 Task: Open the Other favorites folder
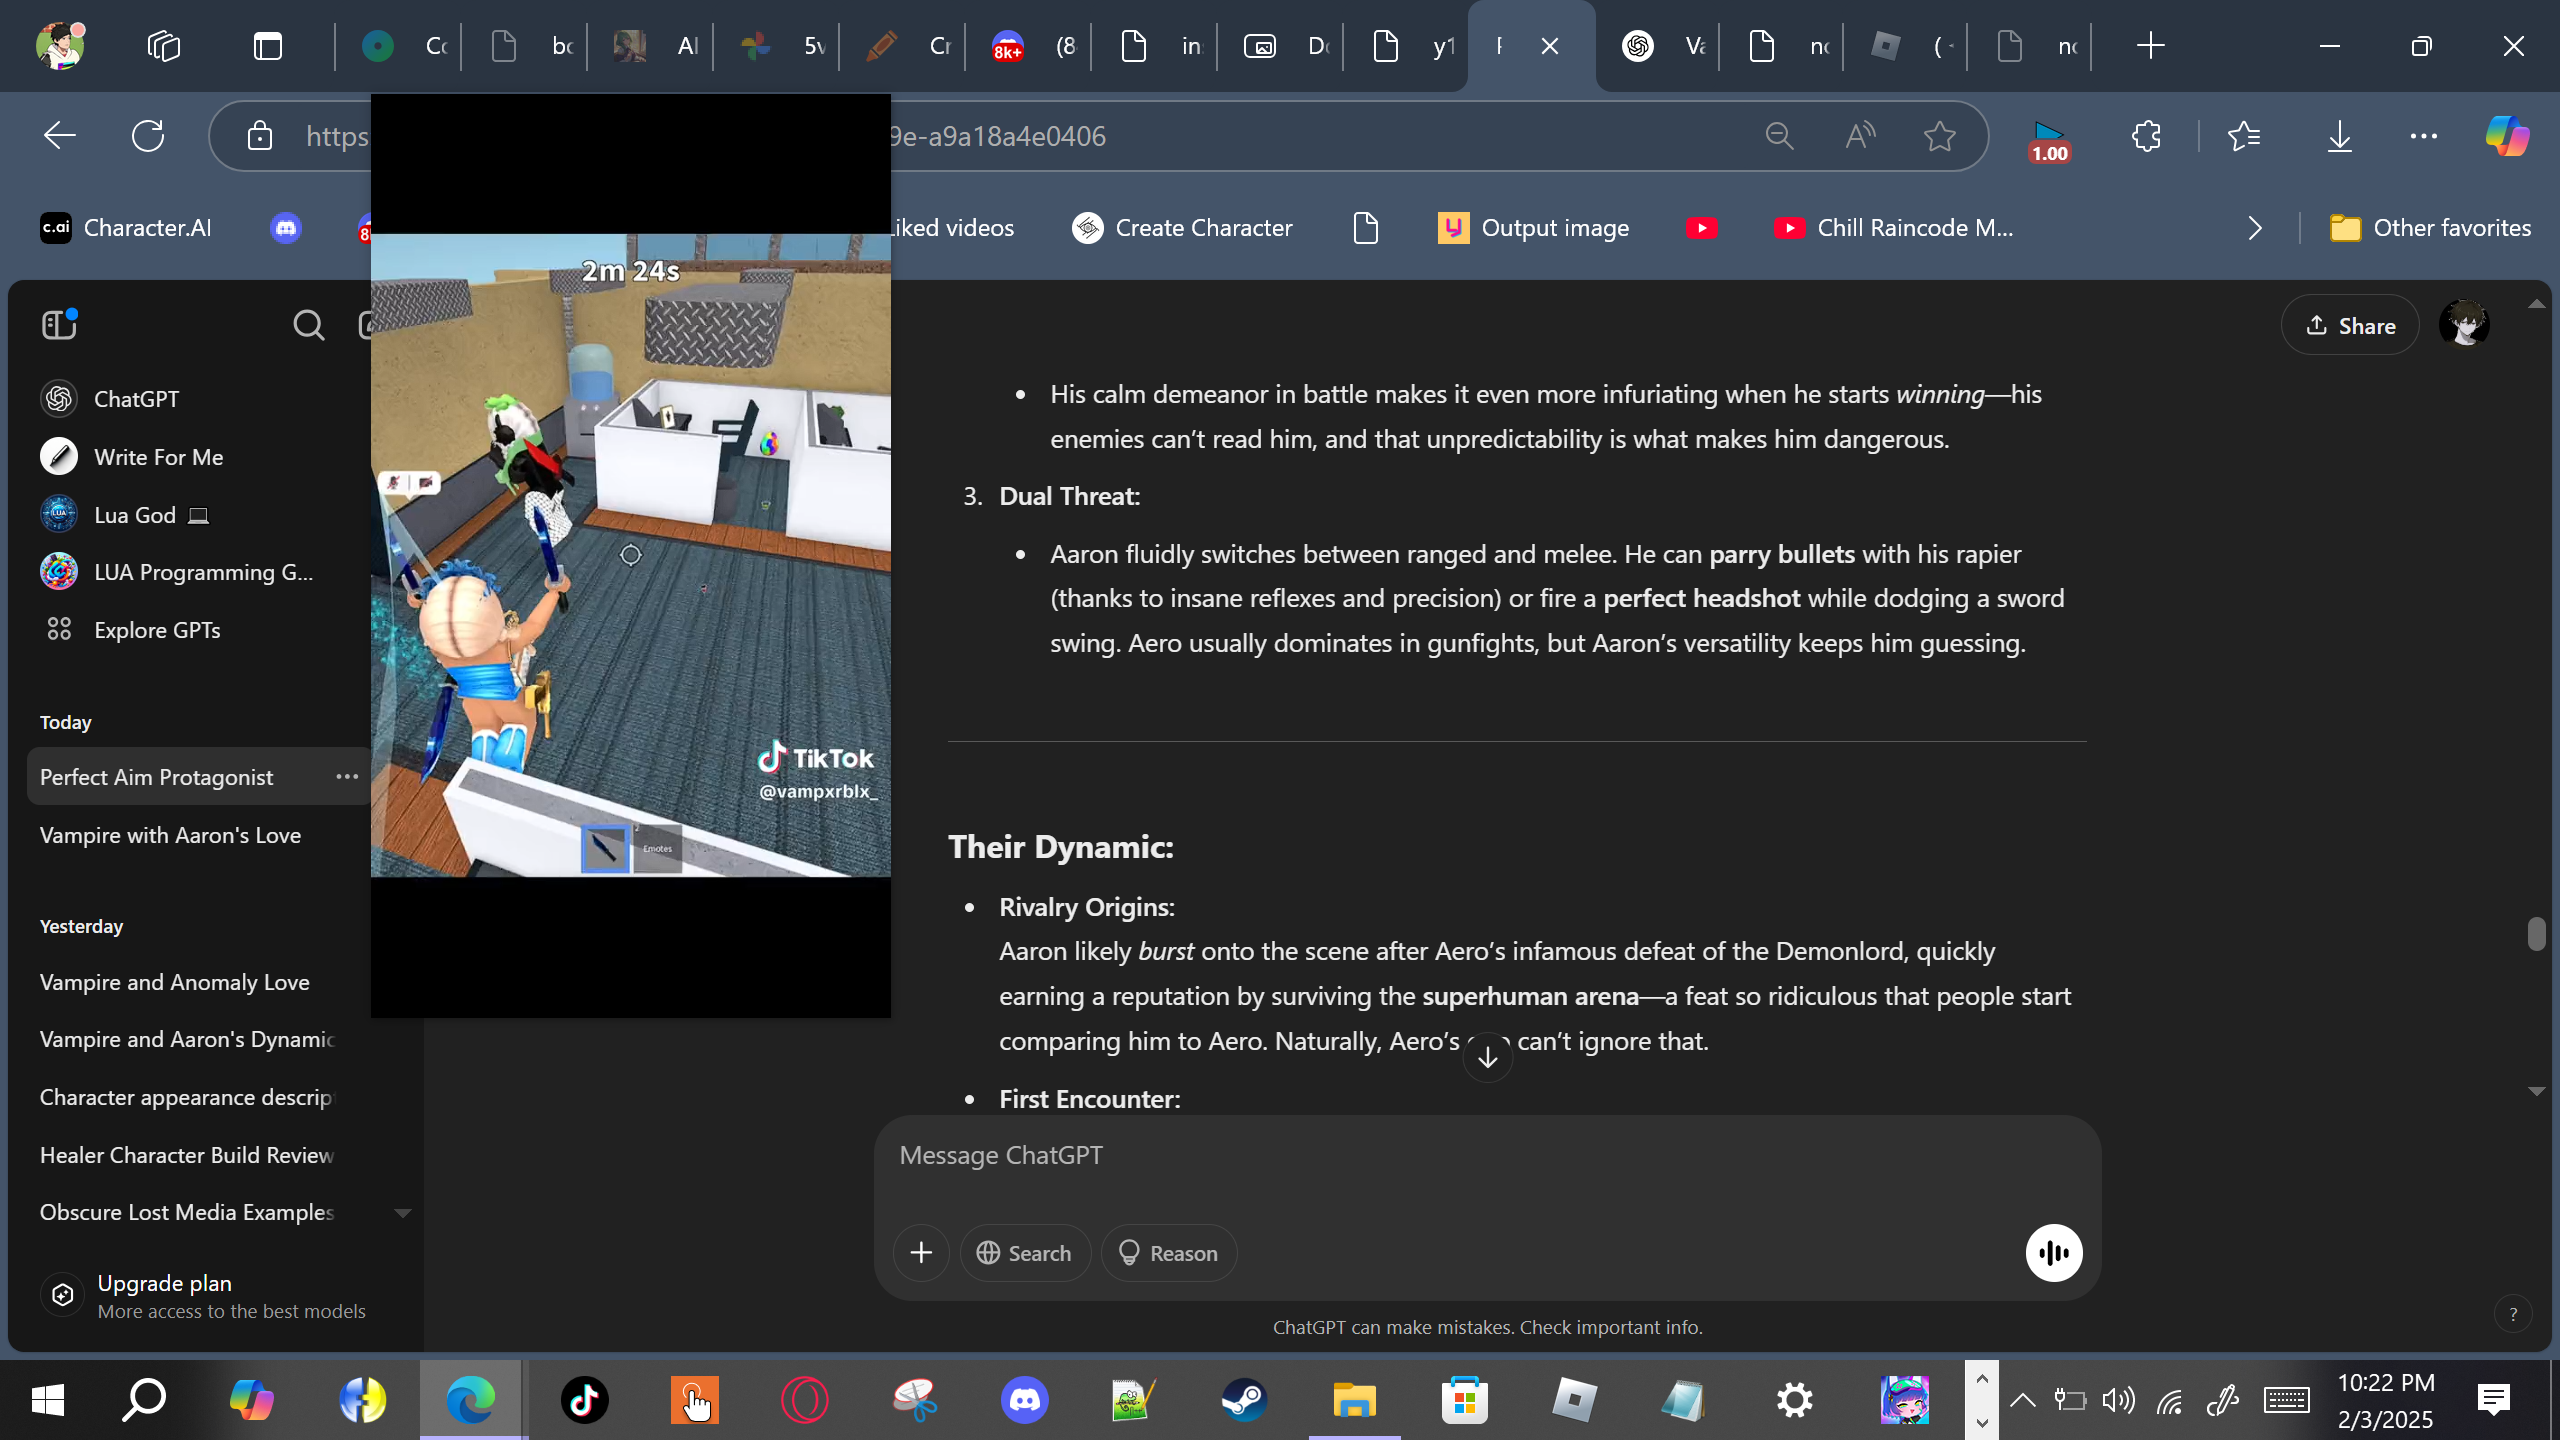tap(2430, 228)
